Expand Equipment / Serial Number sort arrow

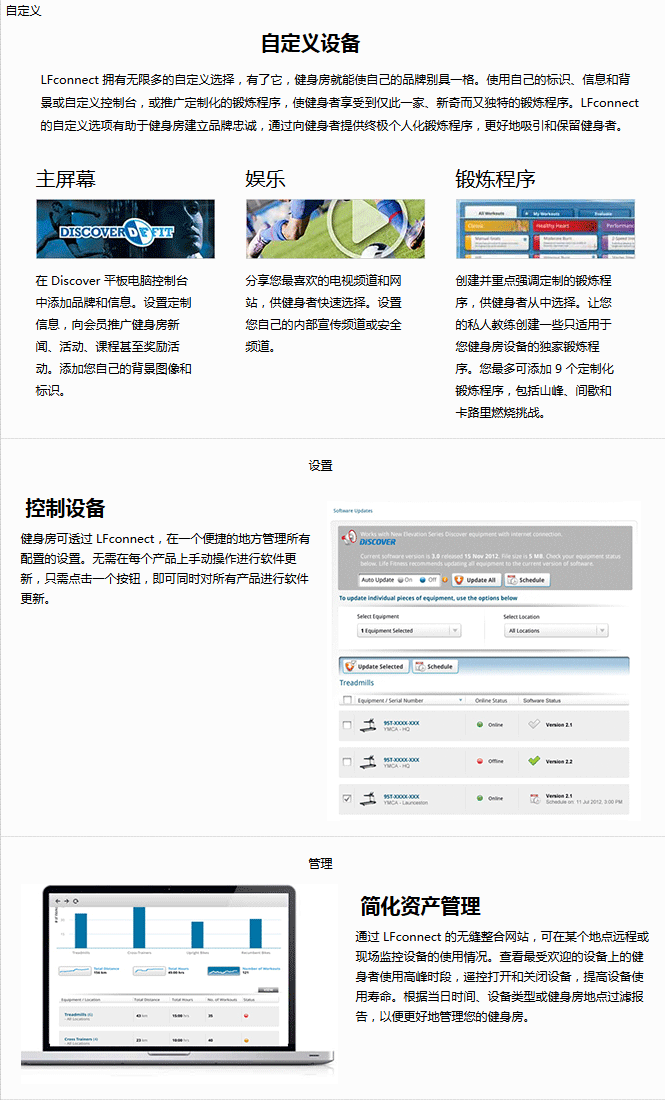point(461,700)
